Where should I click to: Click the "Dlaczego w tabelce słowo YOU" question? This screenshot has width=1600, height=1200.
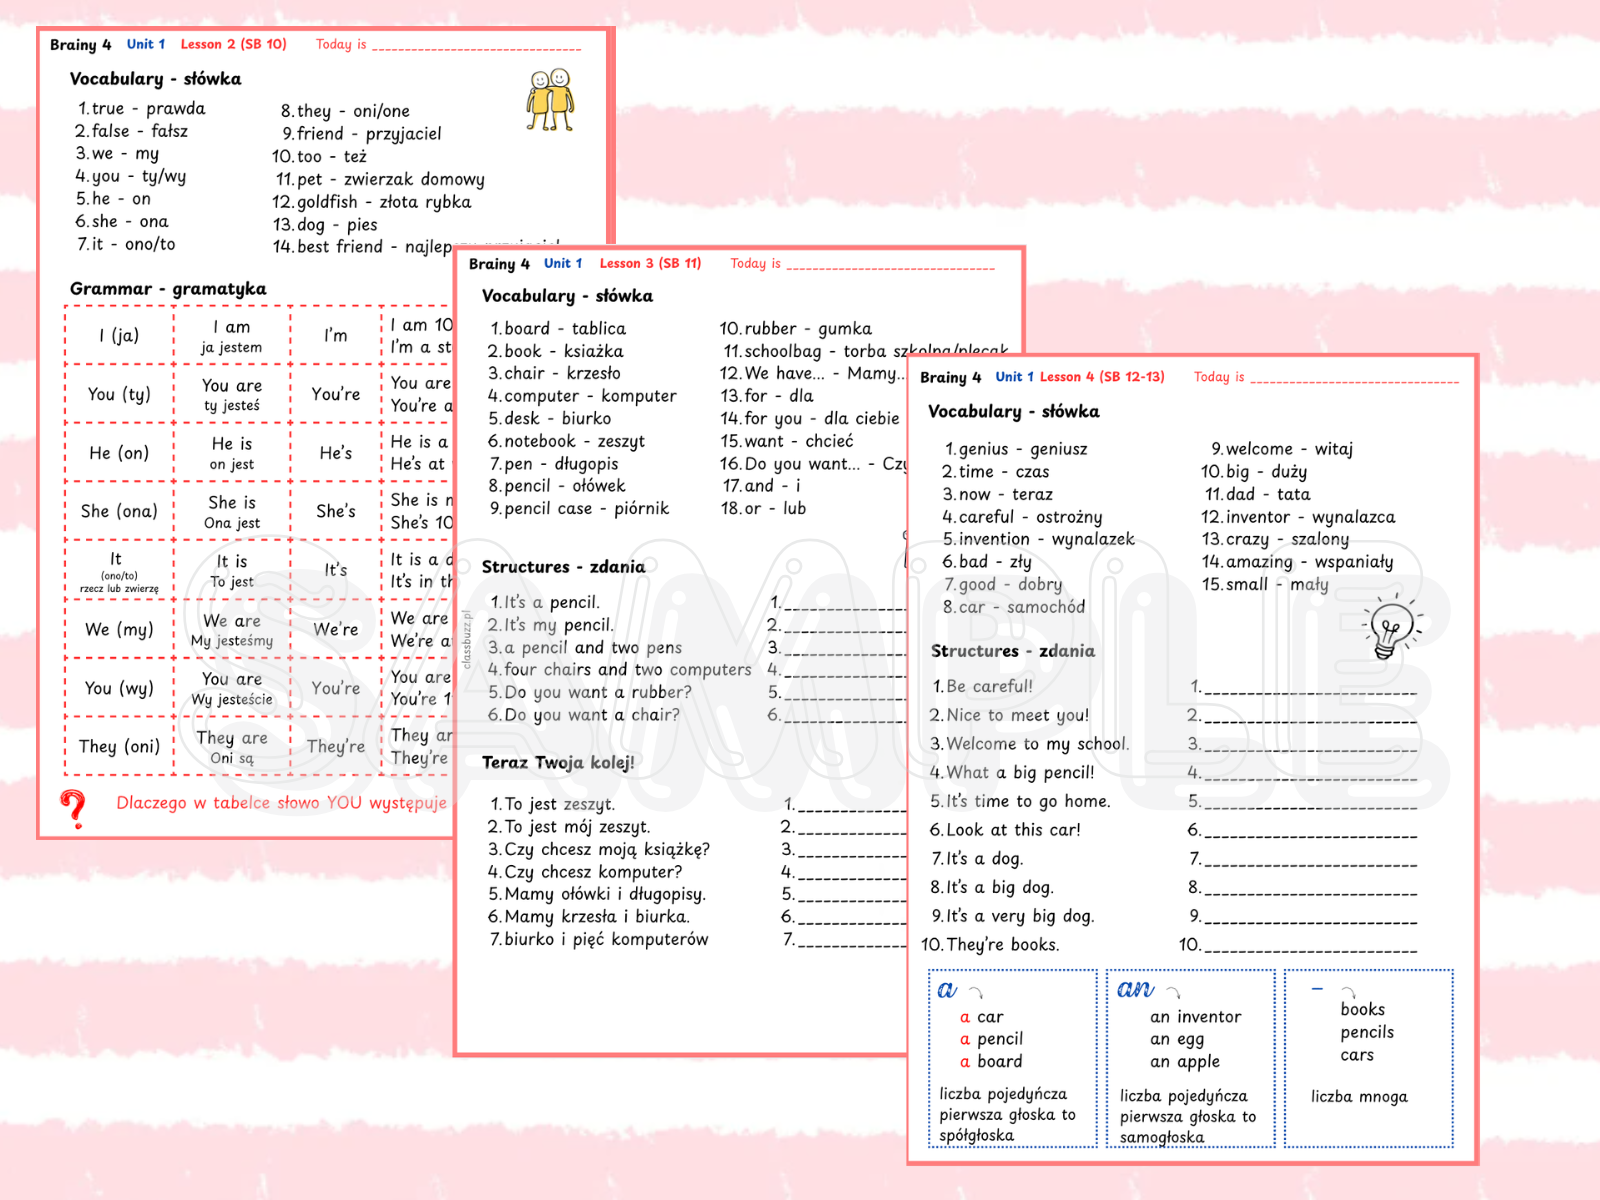(x=281, y=803)
